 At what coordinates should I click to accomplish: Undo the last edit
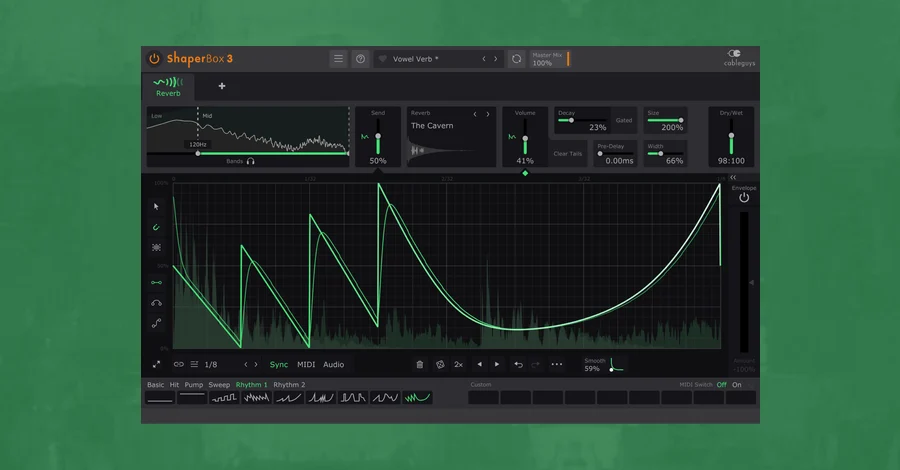(518, 364)
